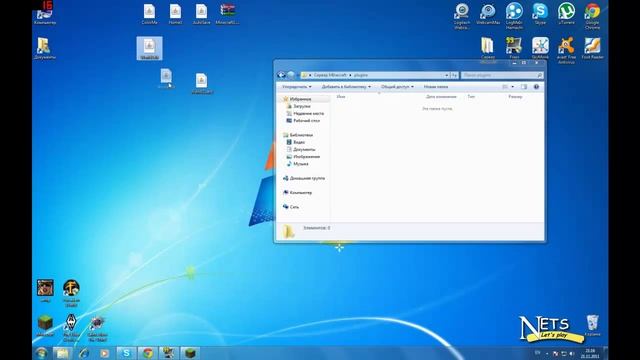Open Добавить в библиотеку dropdown
Viewport: 640px width, 360px height.
pyautogui.click(x=346, y=87)
